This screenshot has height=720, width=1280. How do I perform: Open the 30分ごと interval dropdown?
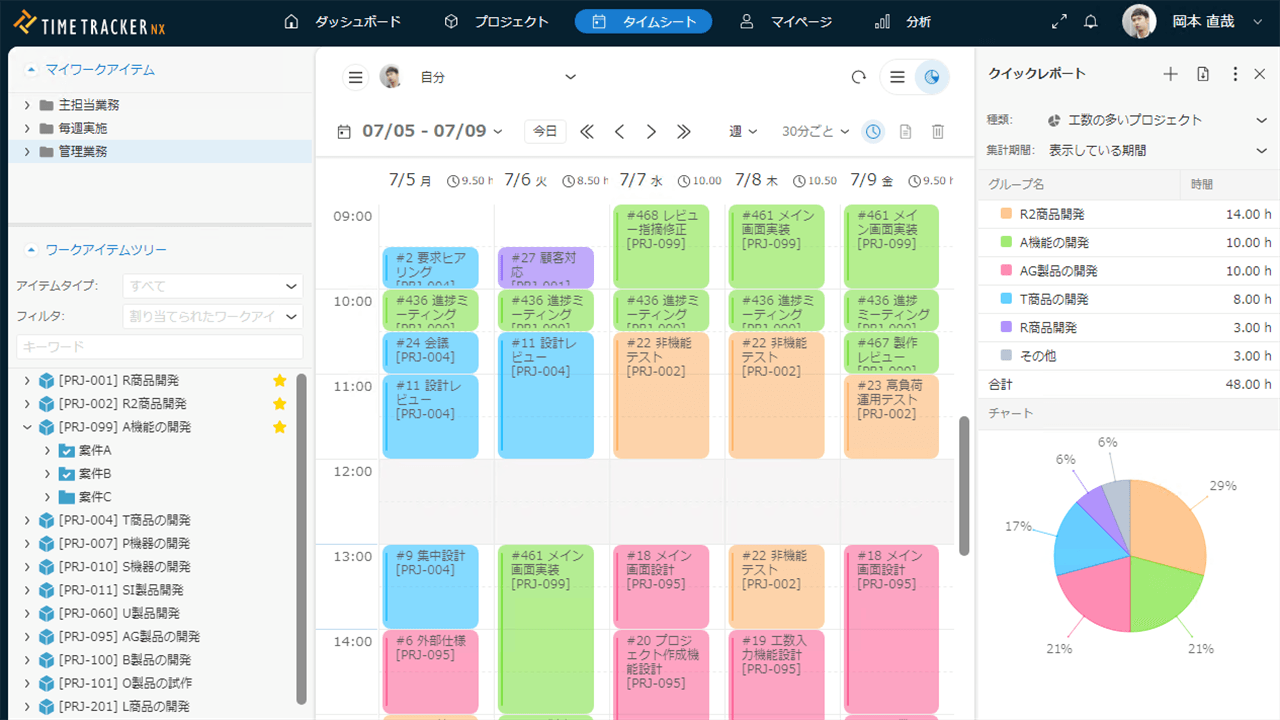tap(815, 131)
